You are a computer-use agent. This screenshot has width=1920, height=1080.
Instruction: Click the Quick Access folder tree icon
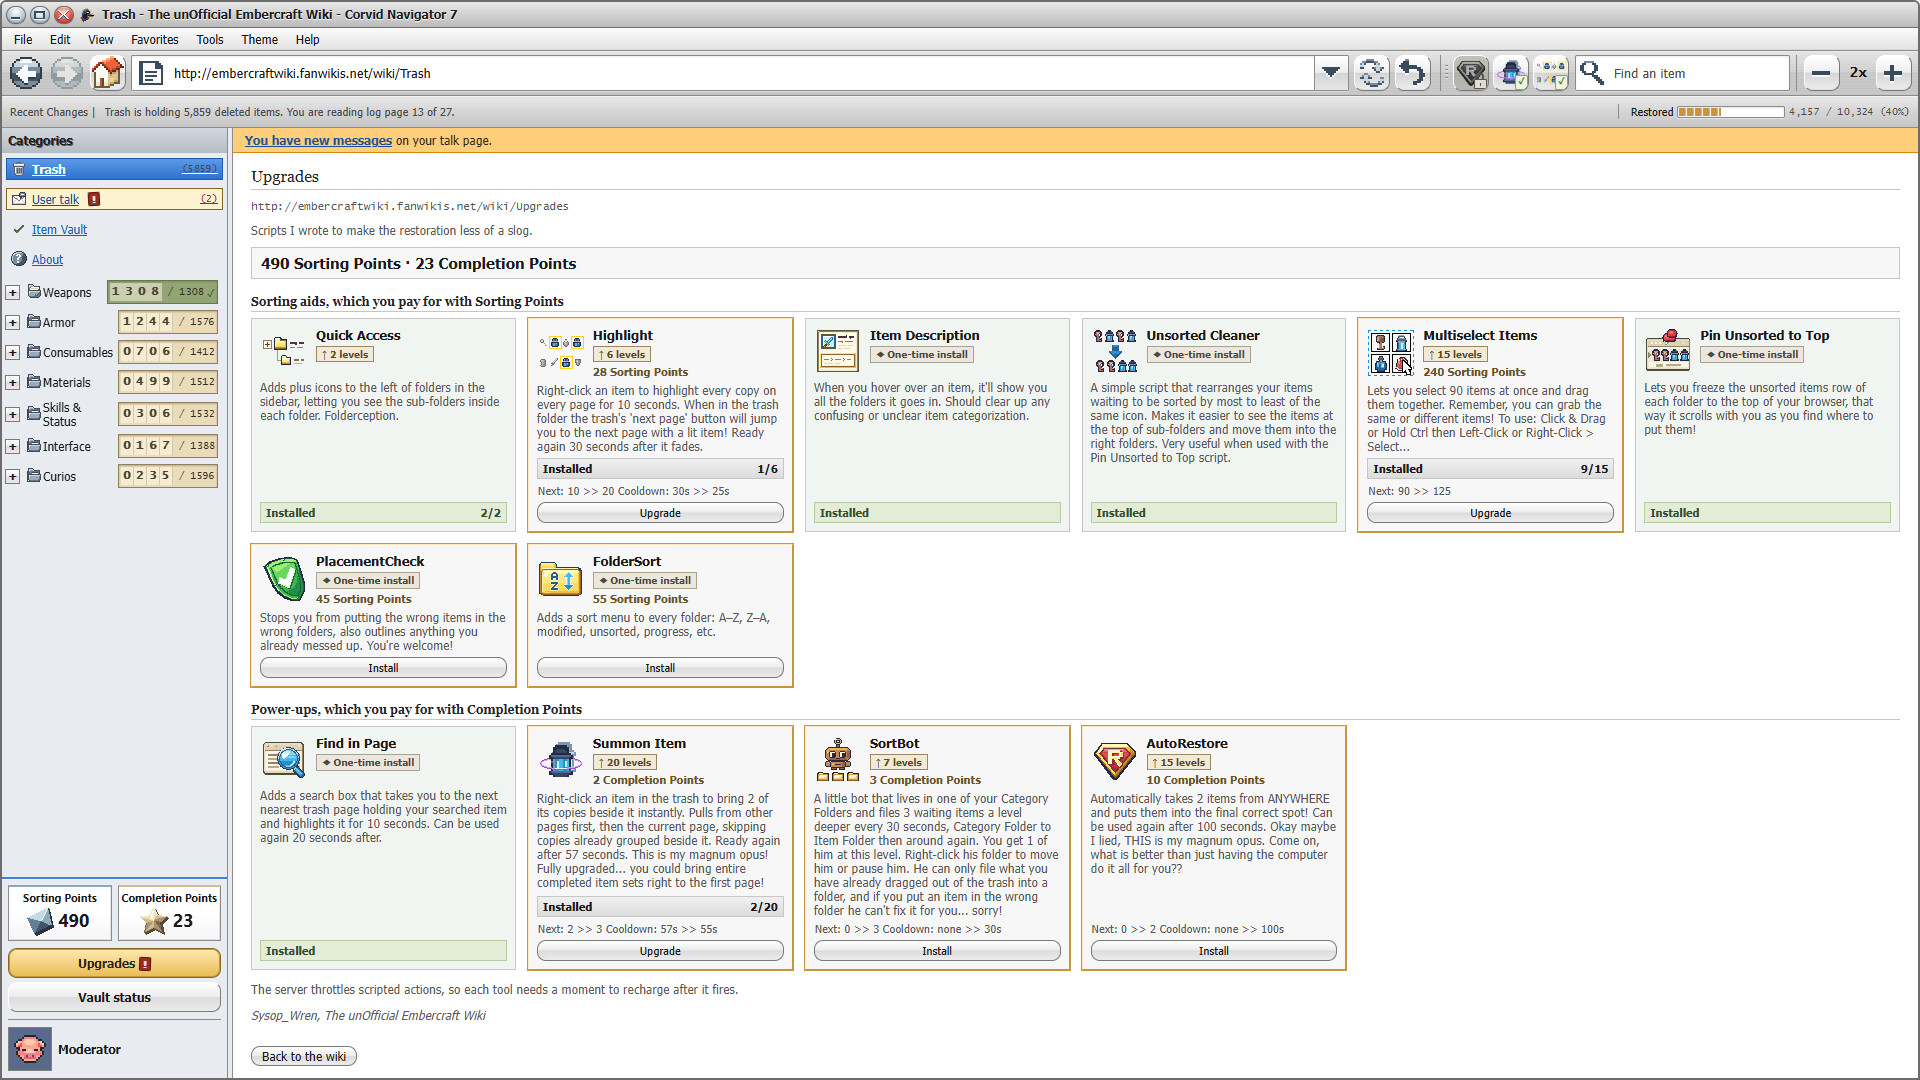point(284,350)
